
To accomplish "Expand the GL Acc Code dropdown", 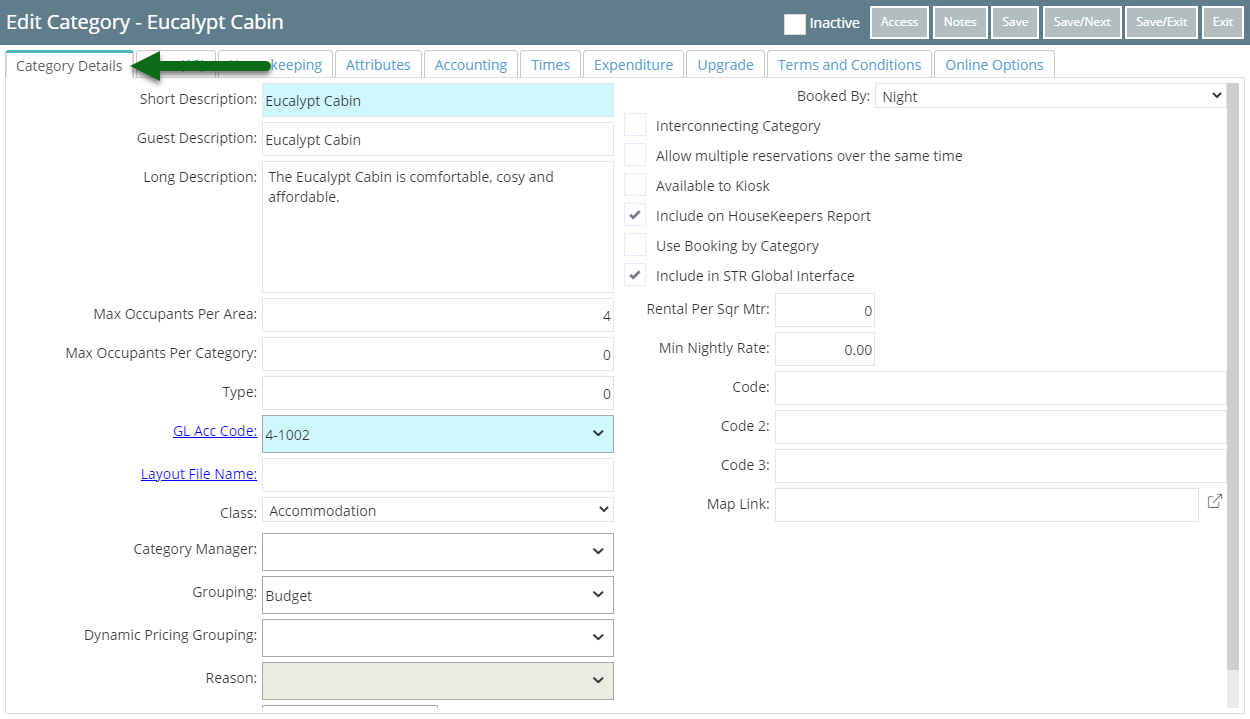I will click(438, 434).
